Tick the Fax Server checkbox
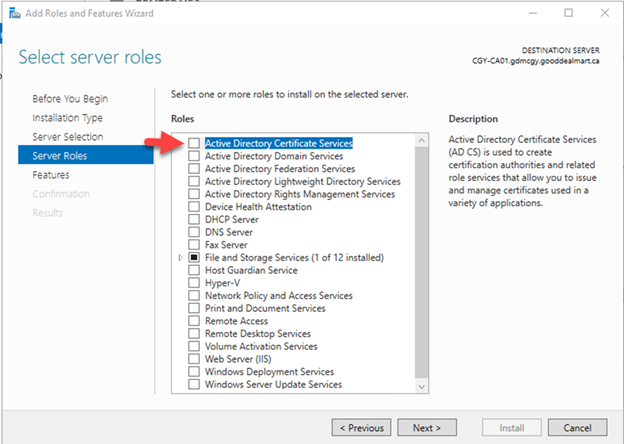The height and width of the screenshot is (444, 624). 194,245
